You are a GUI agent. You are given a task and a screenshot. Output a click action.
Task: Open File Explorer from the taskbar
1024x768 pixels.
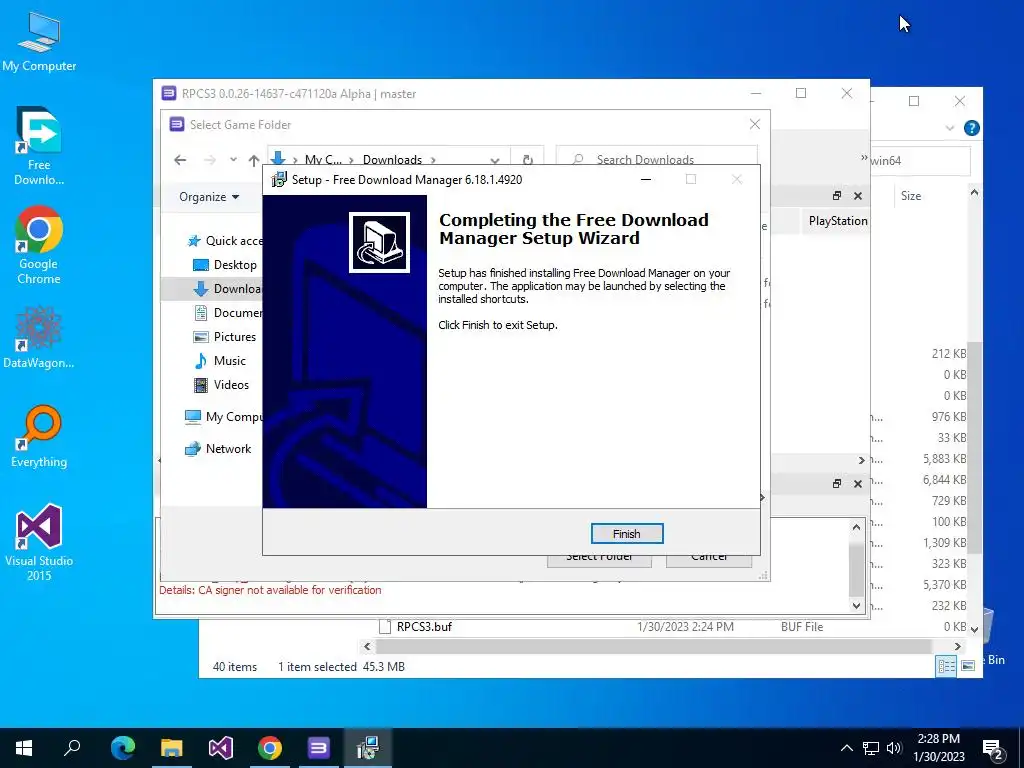point(171,748)
